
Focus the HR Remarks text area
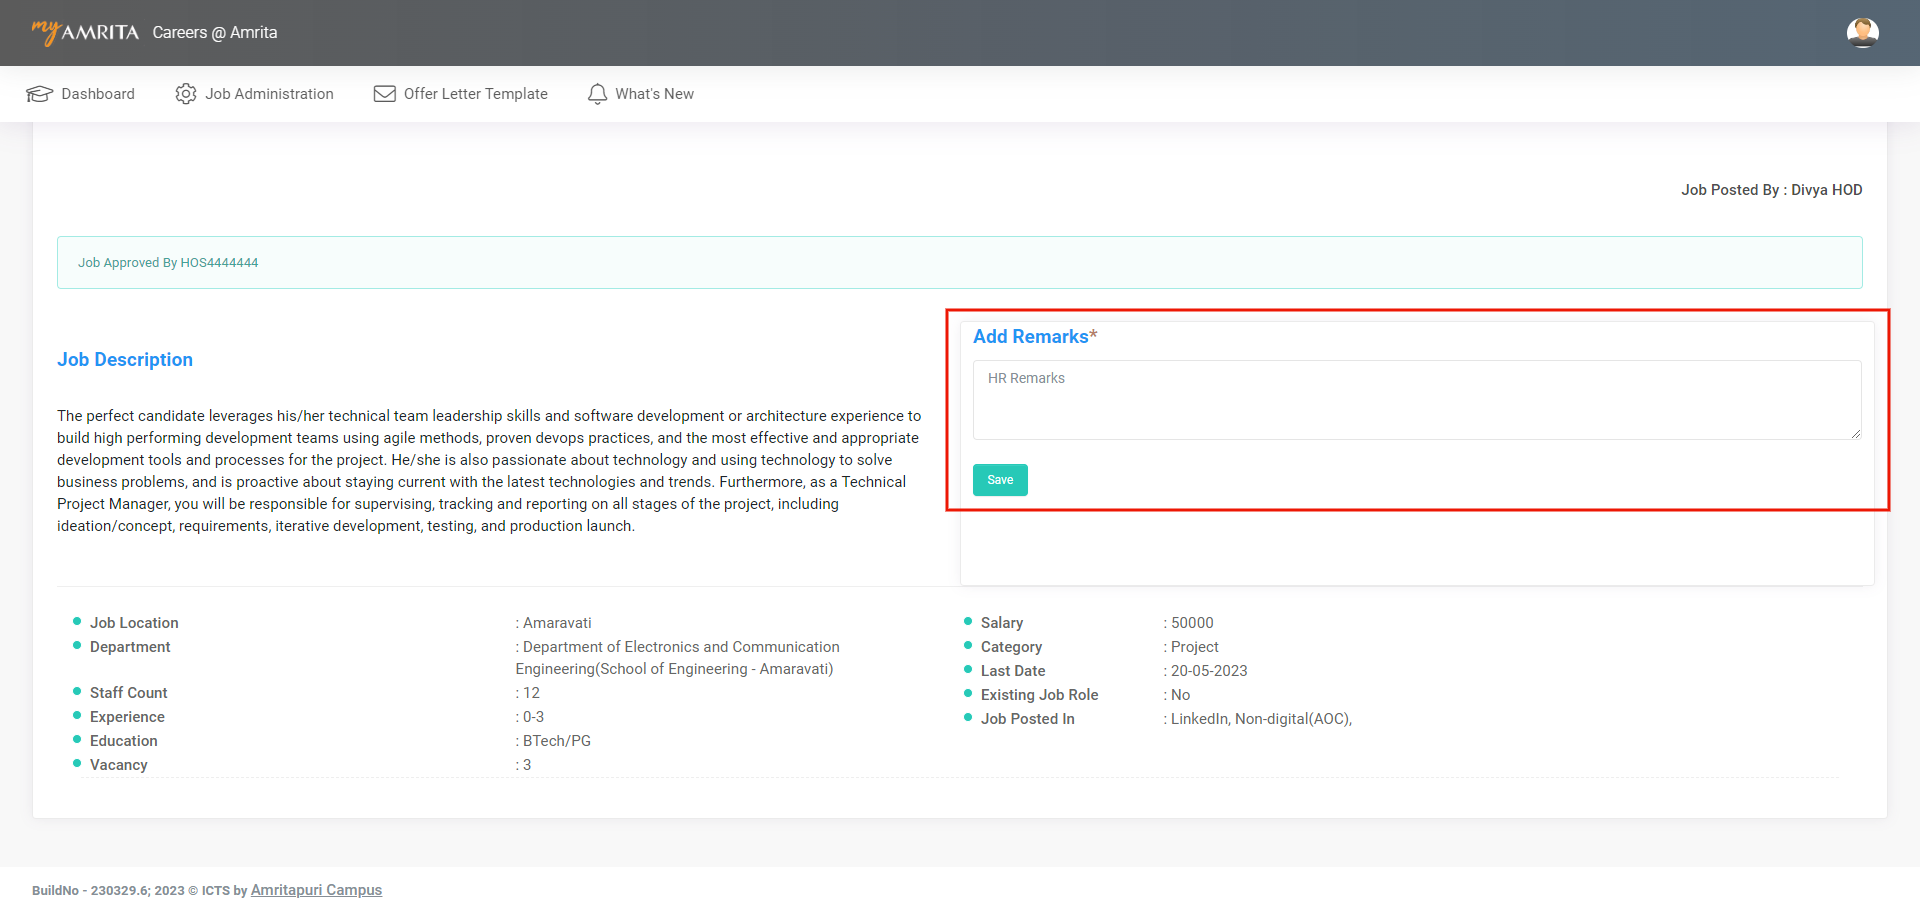pos(1416,400)
